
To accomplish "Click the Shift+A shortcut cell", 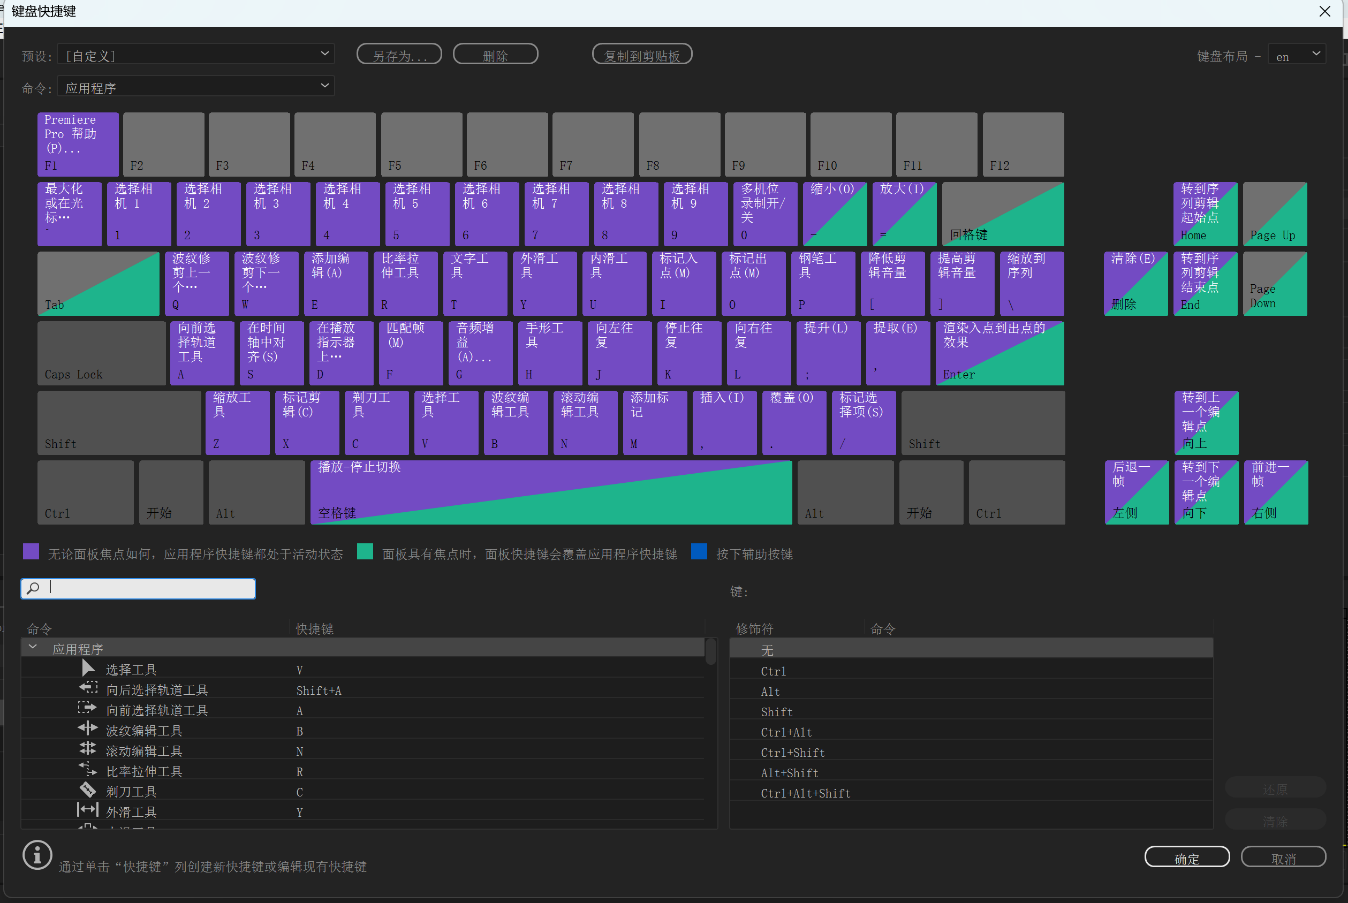I will click(319, 690).
